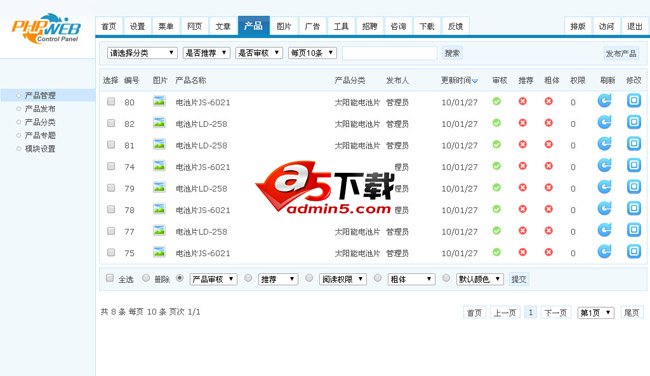Open the image thumbnail of product 80
Screen dimensions: 650x376
159,101
